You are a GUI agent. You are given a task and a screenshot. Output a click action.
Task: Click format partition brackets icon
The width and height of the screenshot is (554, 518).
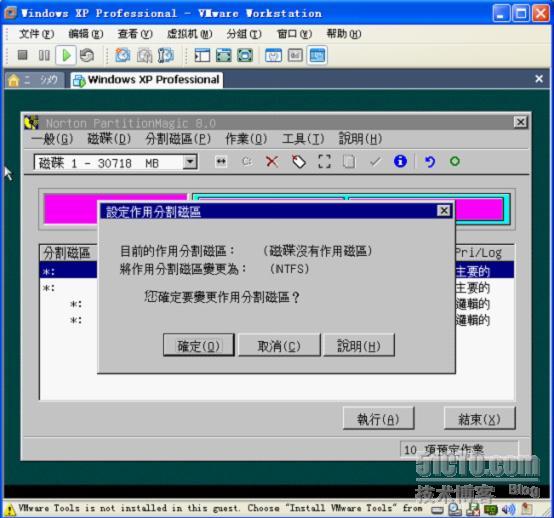(x=324, y=161)
